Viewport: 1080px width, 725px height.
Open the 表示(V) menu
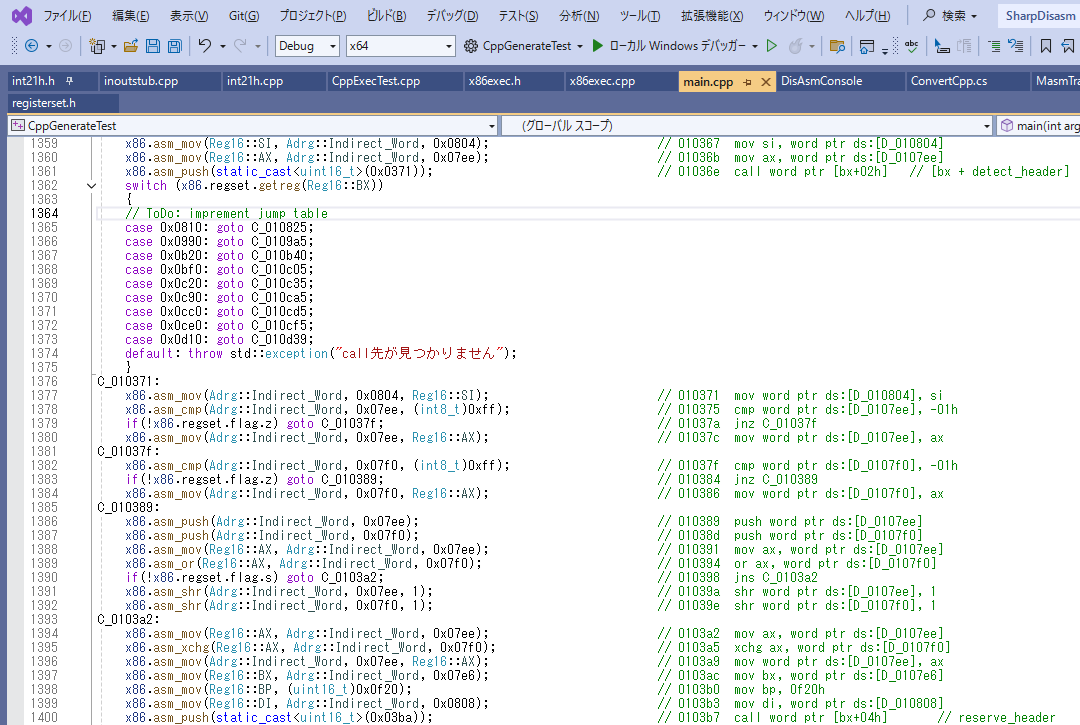pos(189,15)
